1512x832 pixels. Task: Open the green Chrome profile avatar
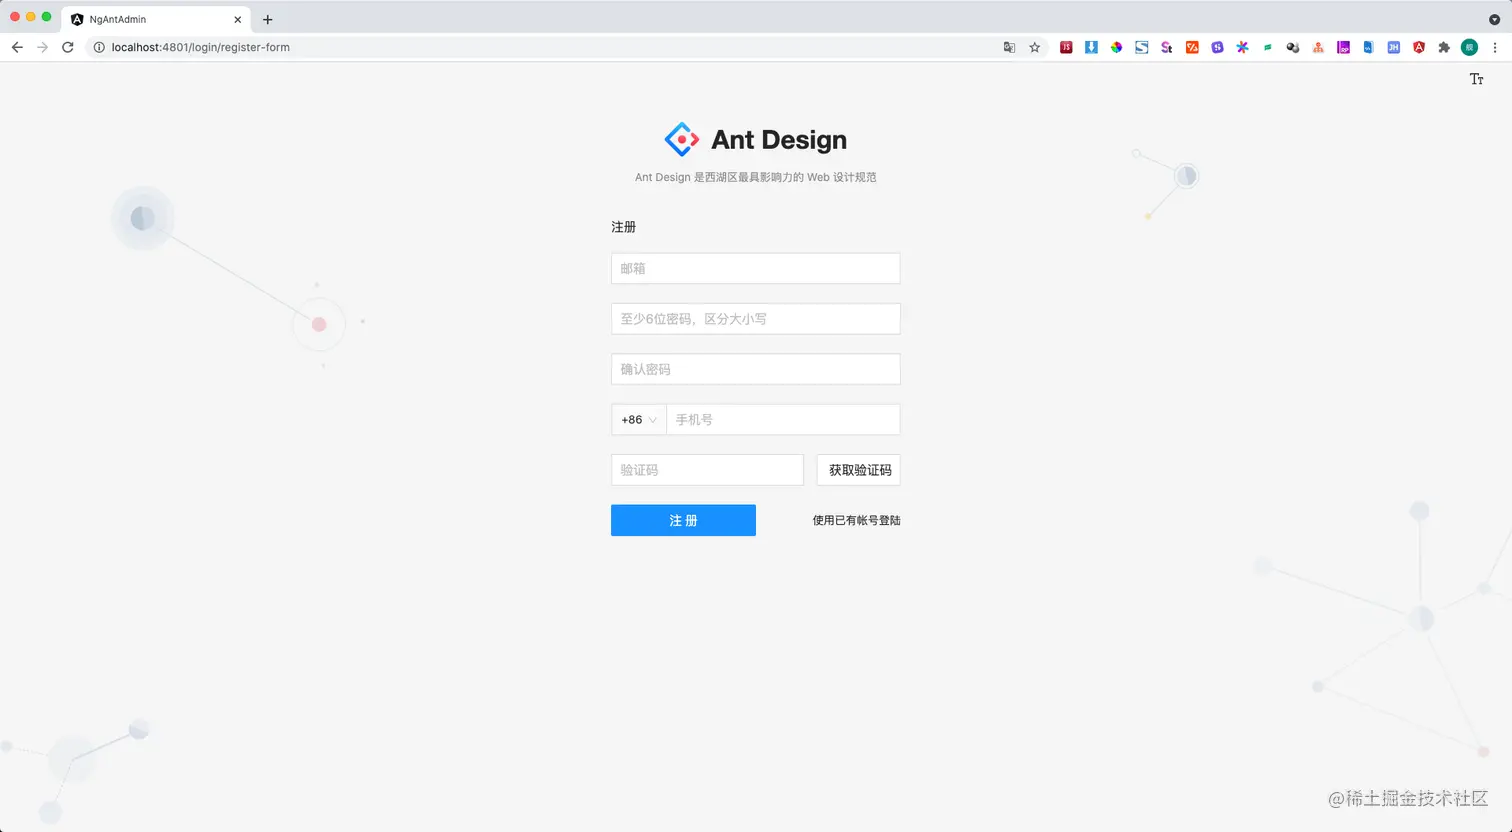tap(1469, 47)
